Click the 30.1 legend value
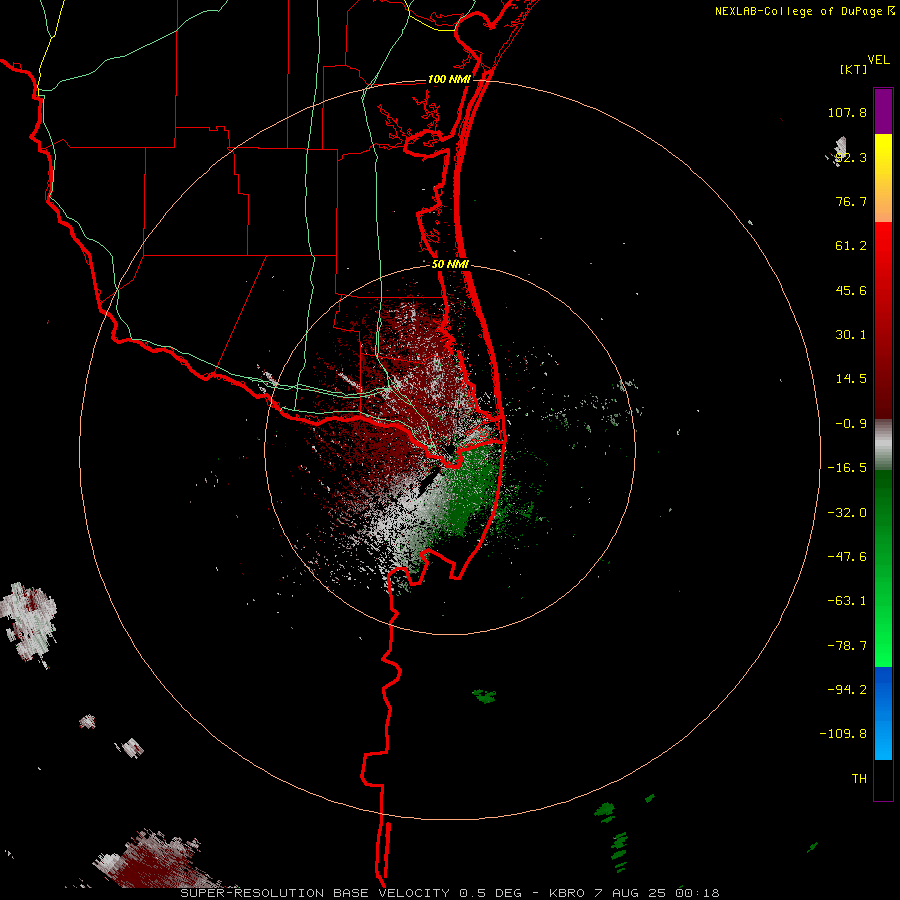The height and width of the screenshot is (900, 900). (851, 335)
